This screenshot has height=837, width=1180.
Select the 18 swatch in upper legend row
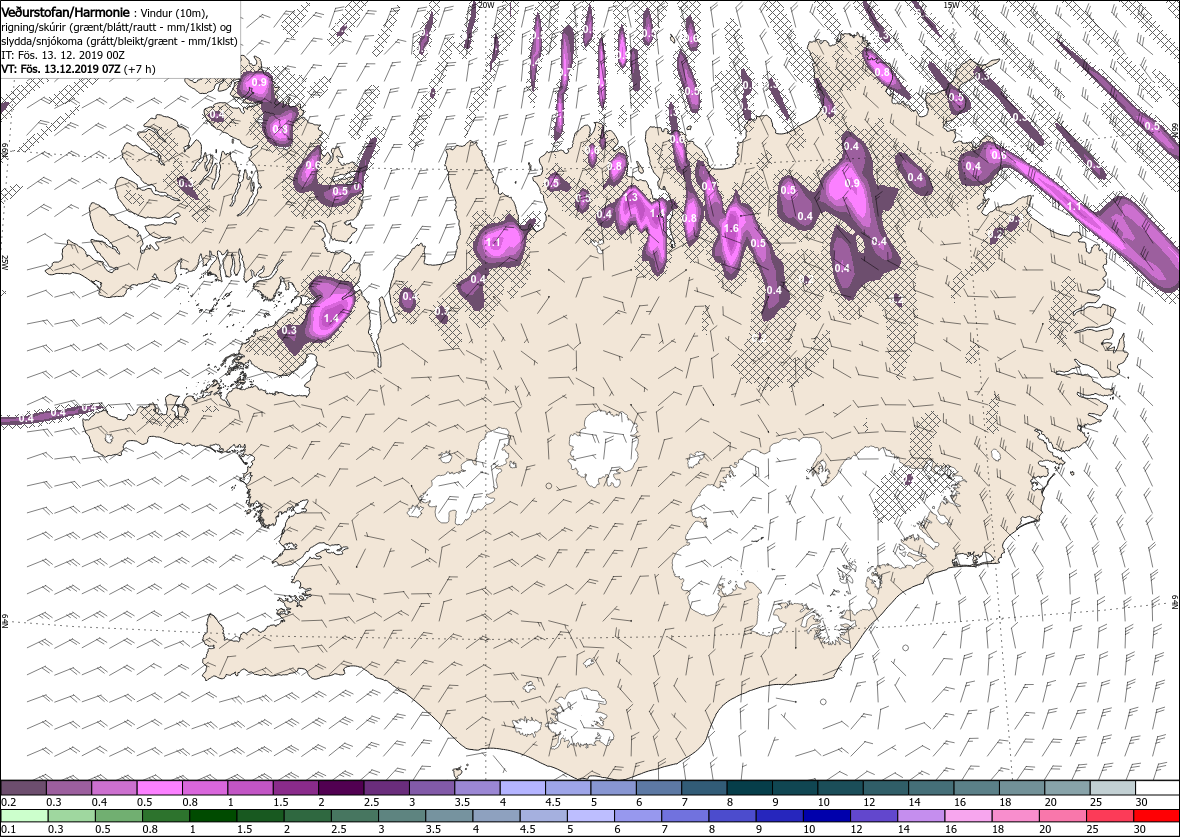point(1021,787)
